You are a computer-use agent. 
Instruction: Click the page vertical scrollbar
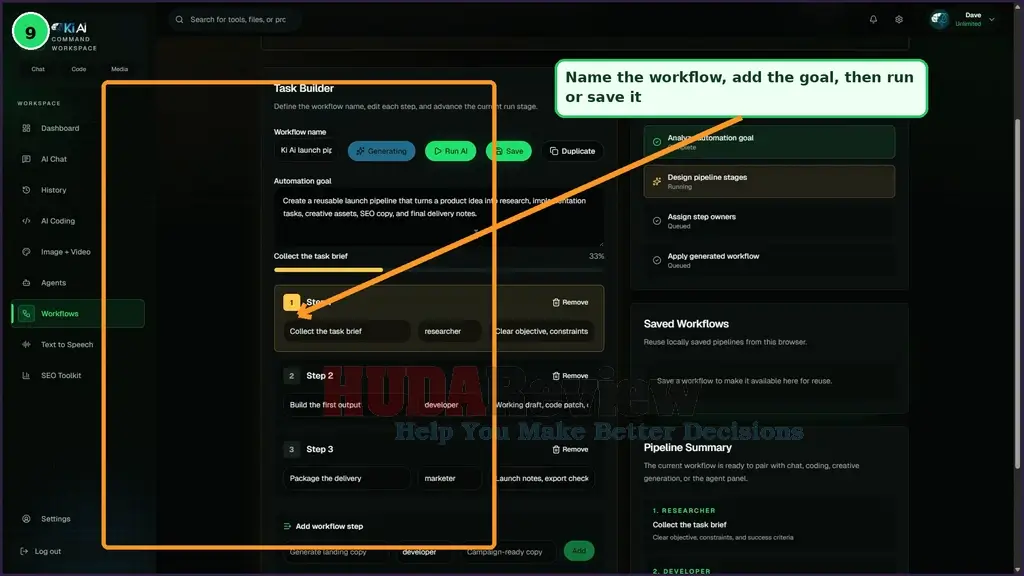coord(1017,294)
